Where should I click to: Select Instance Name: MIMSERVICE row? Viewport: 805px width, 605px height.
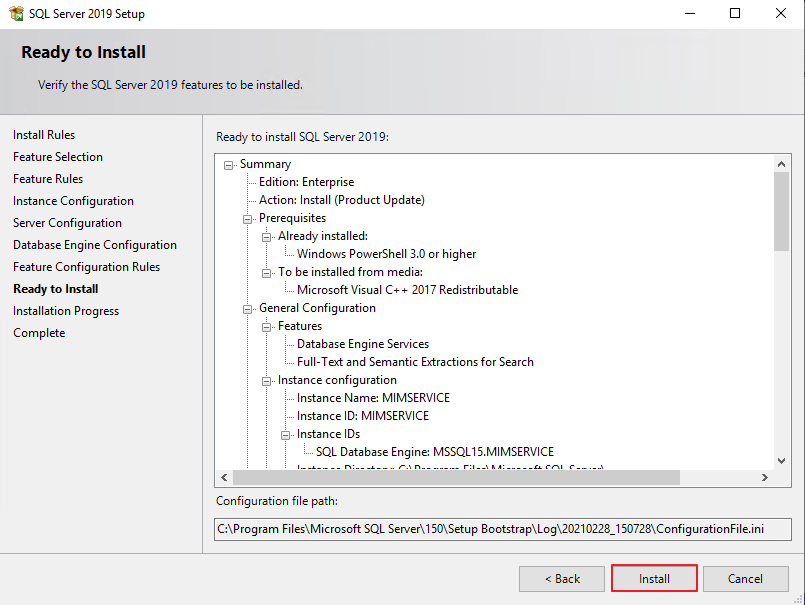point(373,398)
